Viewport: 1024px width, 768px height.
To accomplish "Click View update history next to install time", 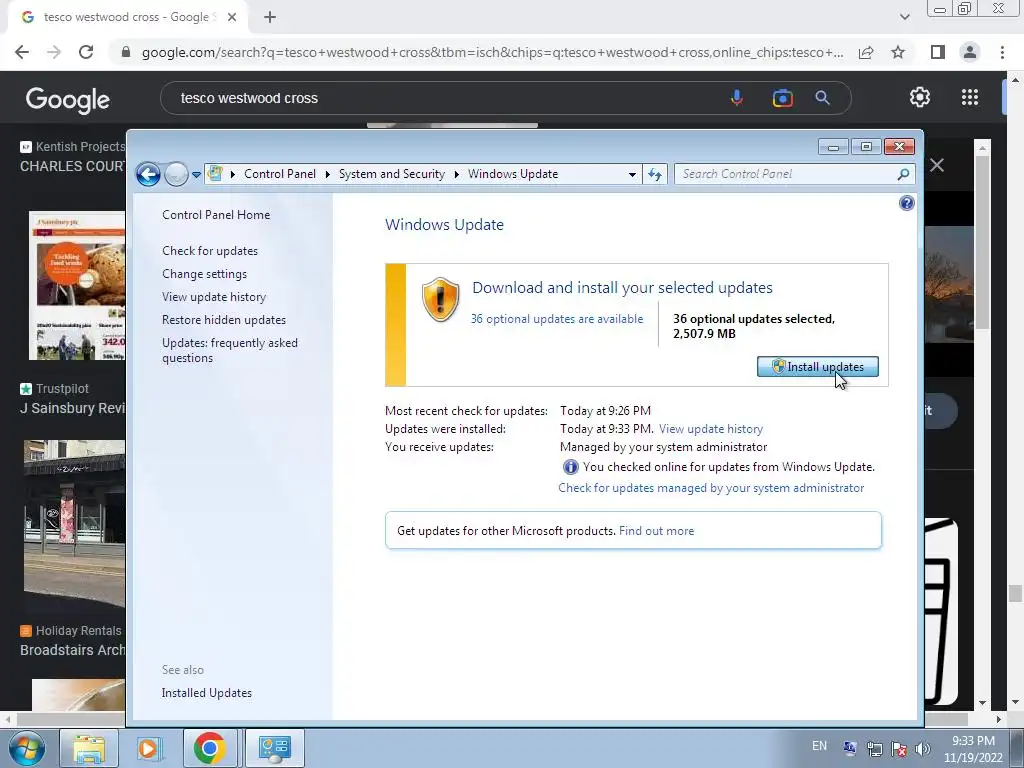I will 711,429.
